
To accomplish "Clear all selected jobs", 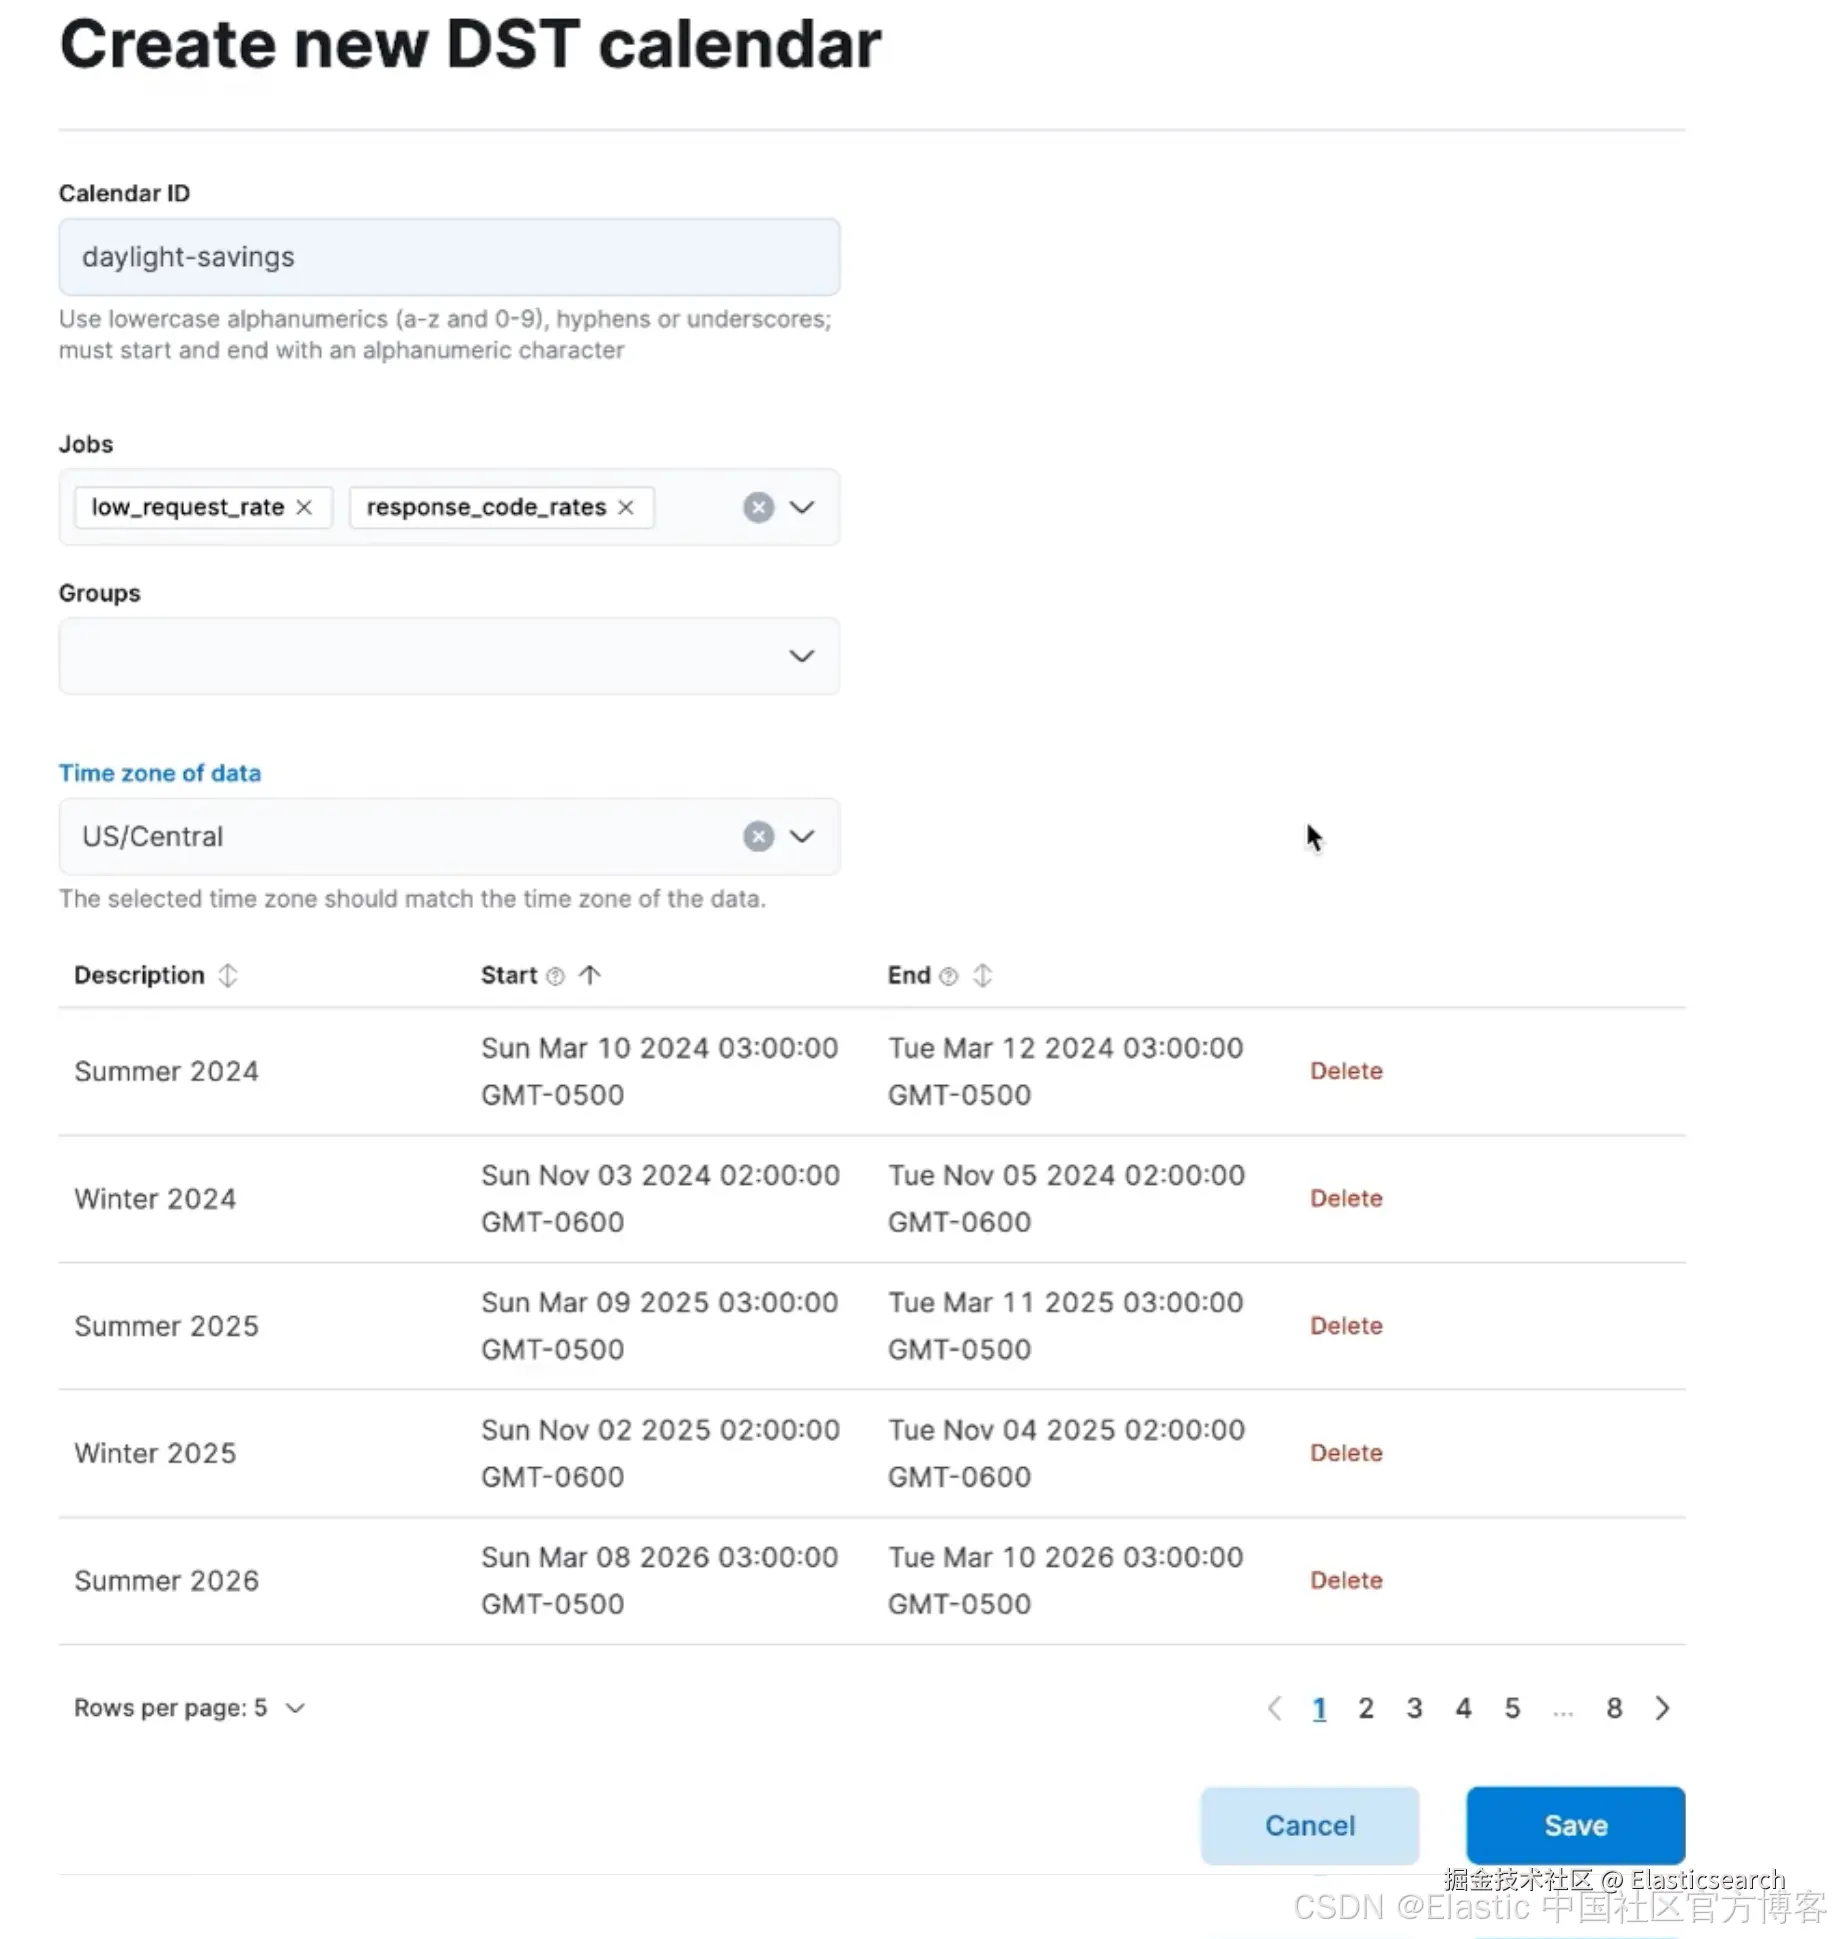I will pyautogui.click(x=758, y=508).
